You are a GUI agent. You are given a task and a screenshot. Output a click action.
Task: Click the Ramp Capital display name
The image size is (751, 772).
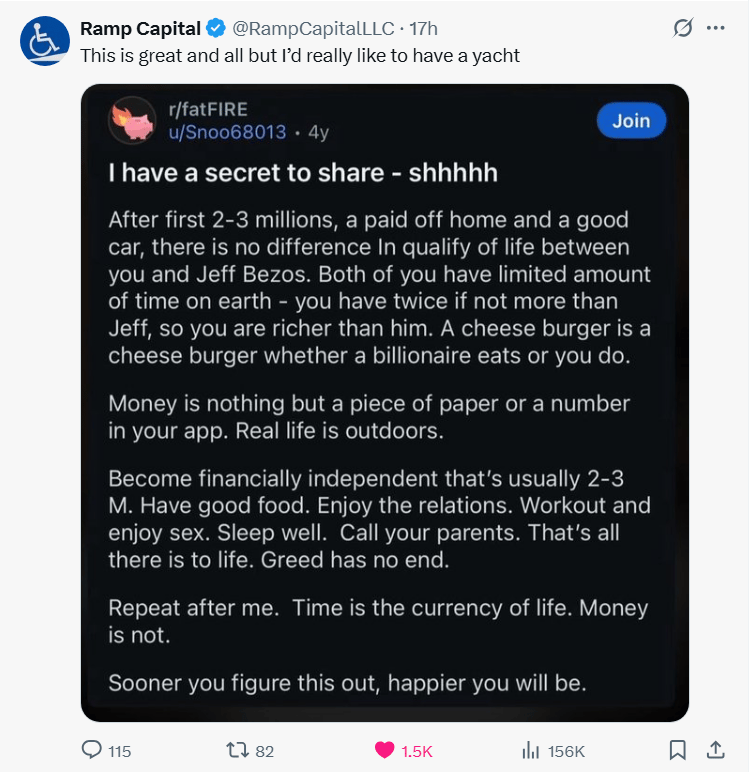(x=140, y=29)
